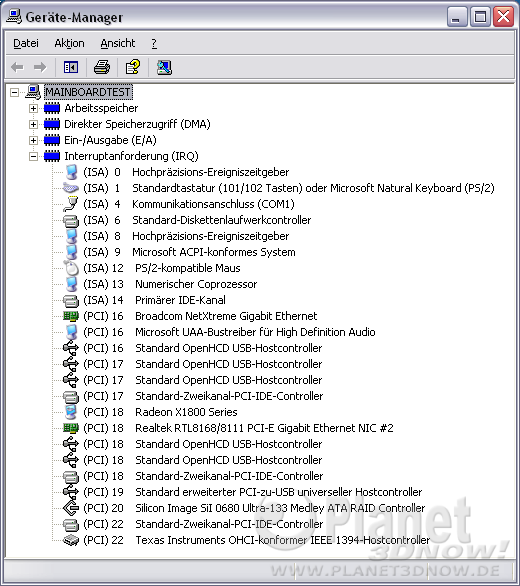Screen dimensions: 520x586
Task: Select Broadcom NetXtreme Gigabit Ethernet text
Action: 226,317
